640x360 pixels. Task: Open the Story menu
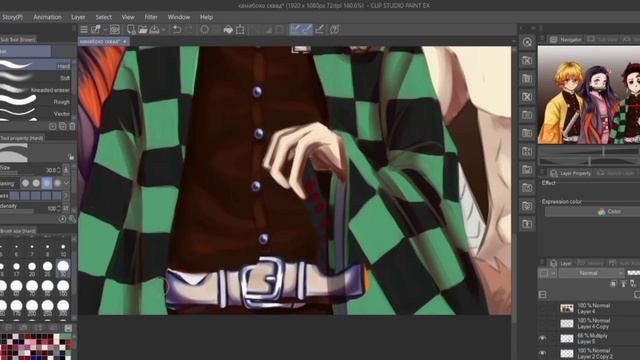(12, 17)
